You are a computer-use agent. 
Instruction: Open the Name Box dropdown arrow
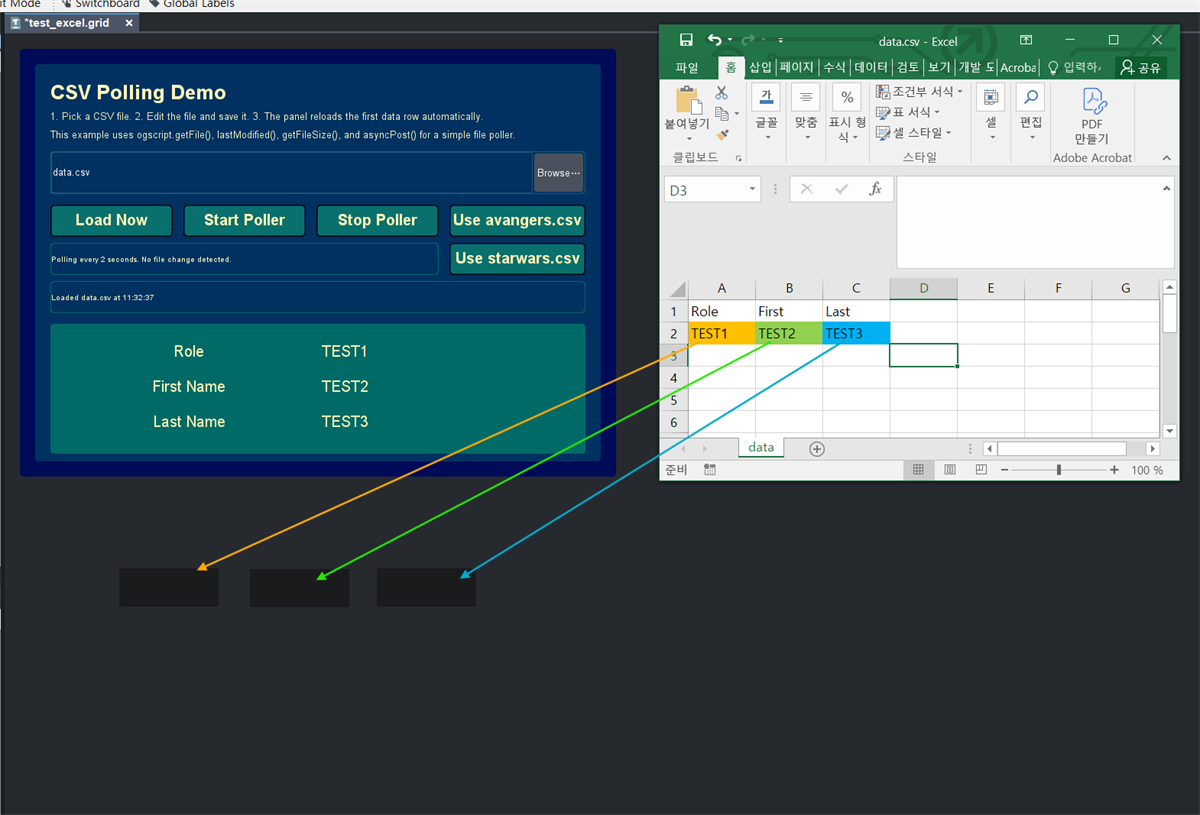click(753, 189)
